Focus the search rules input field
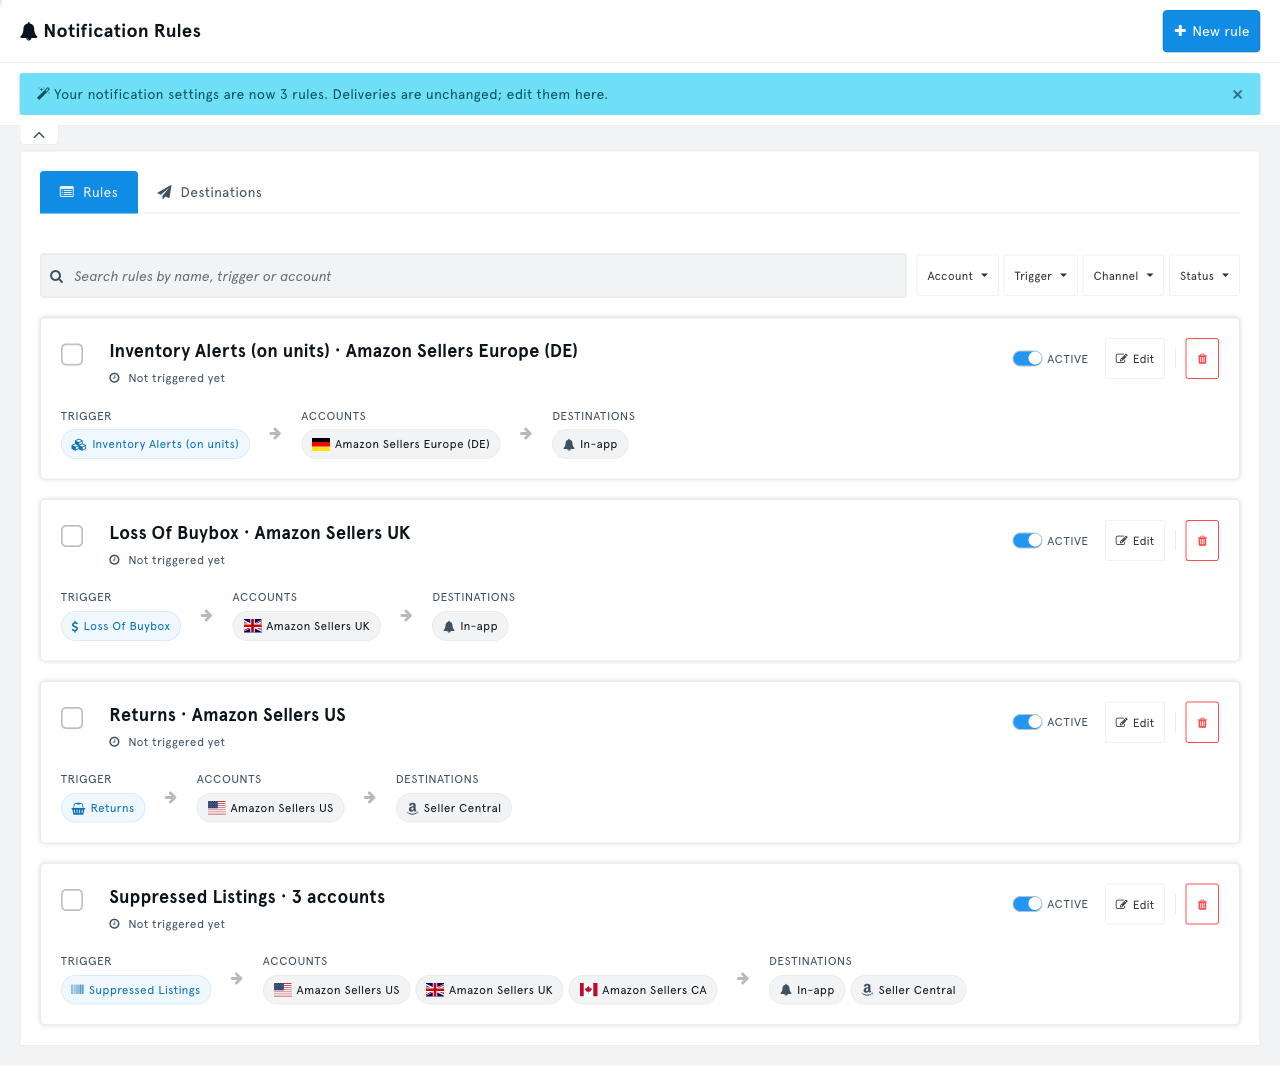The image size is (1280, 1066). tap(473, 276)
